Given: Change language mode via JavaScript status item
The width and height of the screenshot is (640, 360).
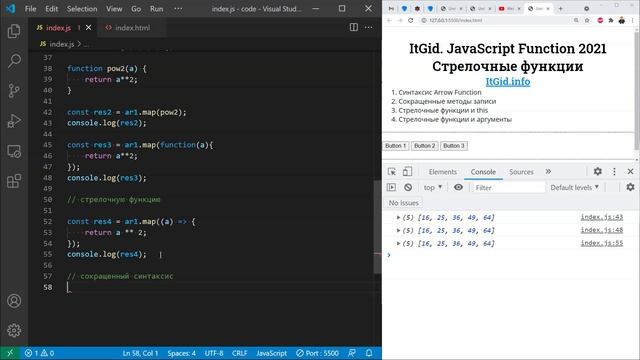Looking at the screenshot, I should (271, 353).
